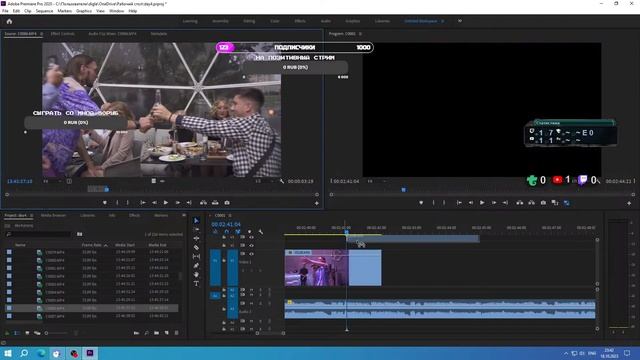Open the Source monitor settings wrench
This screenshot has height=360, width=640.
pos(282,181)
